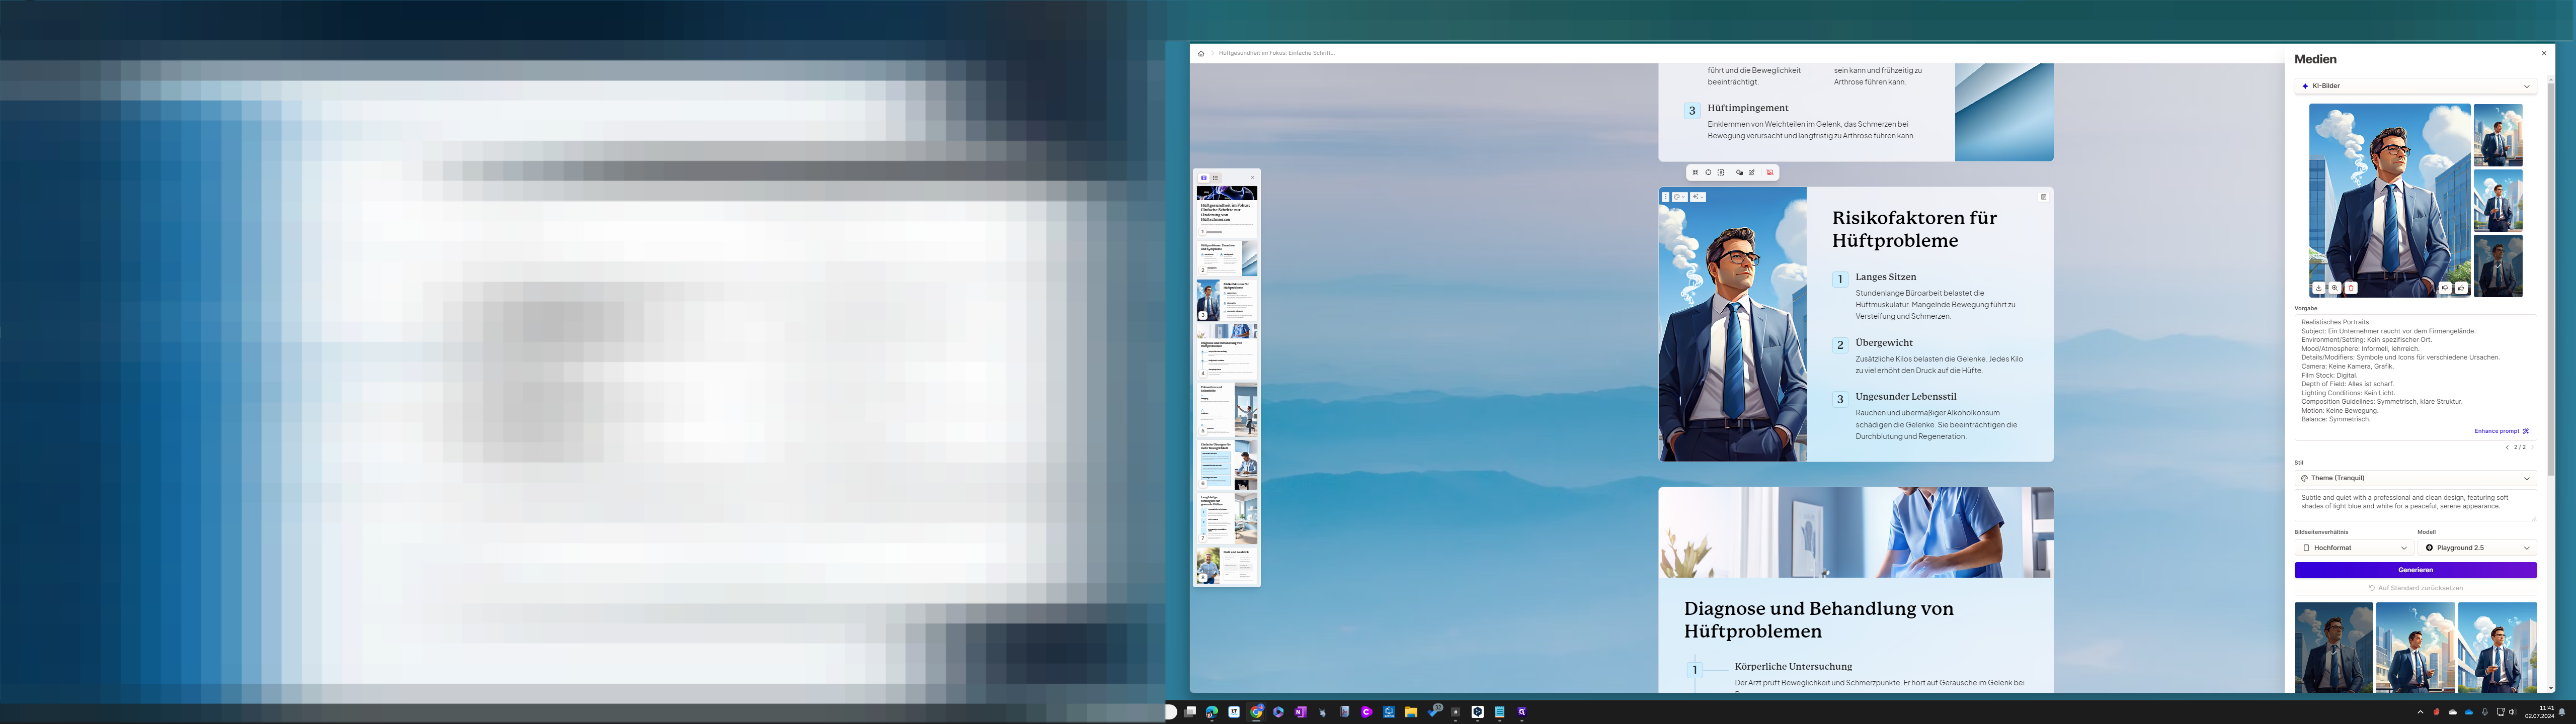The width and height of the screenshot is (2576, 724).
Task: Open the AI sparkle edit dropdown
Action: coord(1698,197)
